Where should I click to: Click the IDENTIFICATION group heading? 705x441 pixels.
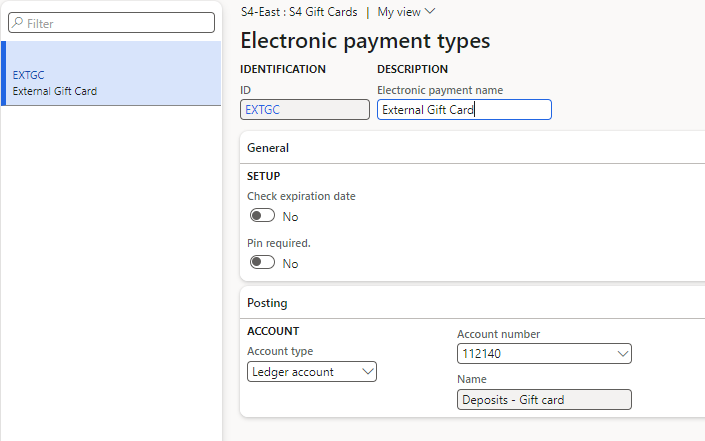tap(283, 70)
